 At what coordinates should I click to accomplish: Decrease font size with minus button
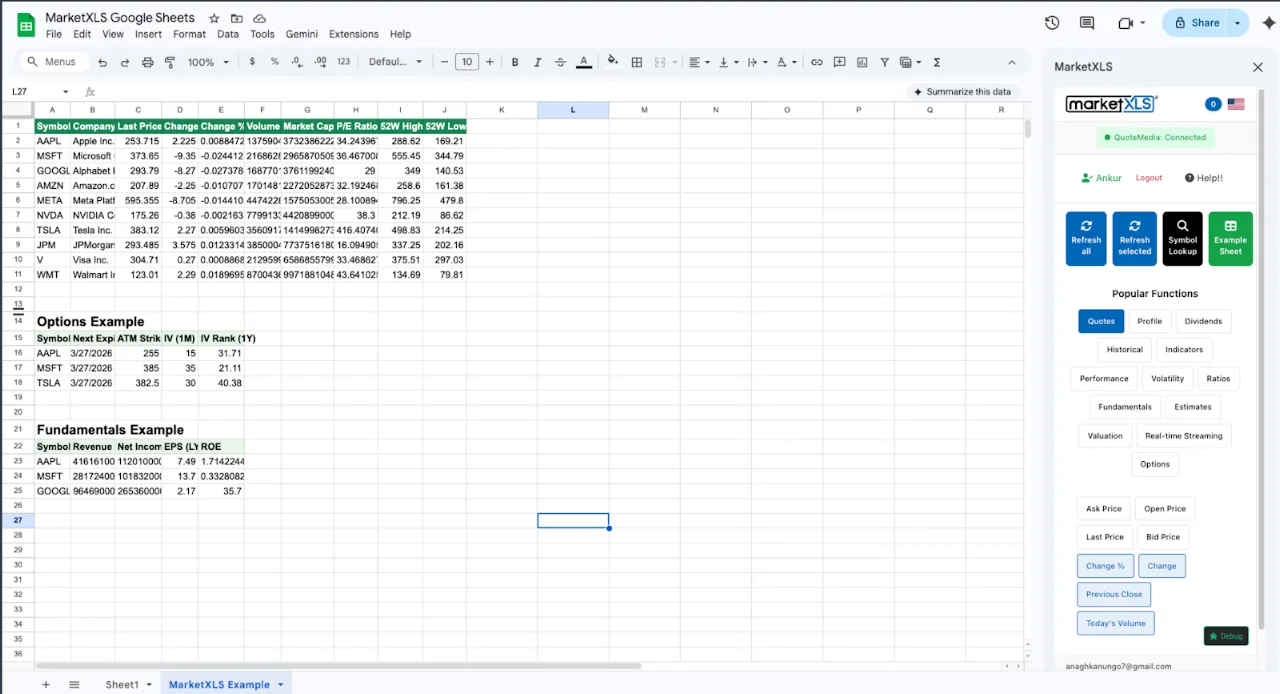click(x=445, y=62)
